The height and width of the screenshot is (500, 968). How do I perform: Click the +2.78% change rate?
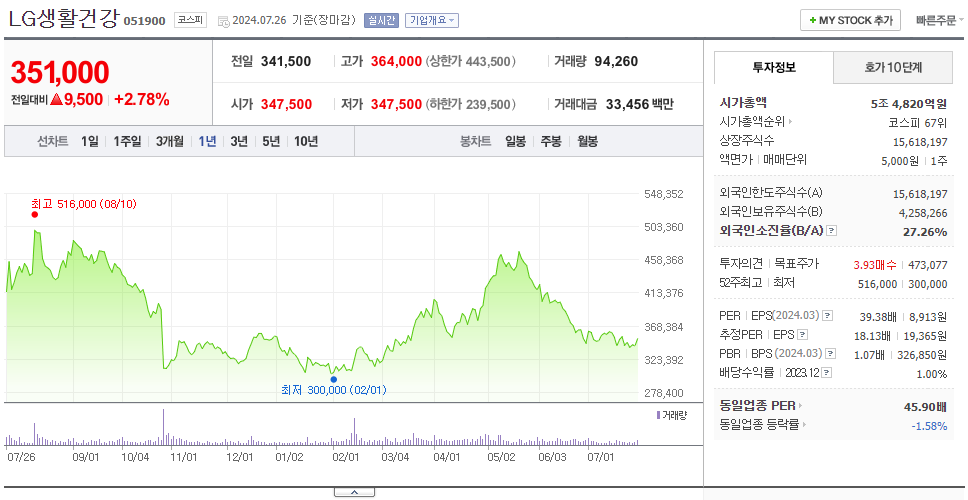(x=142, y=99)
